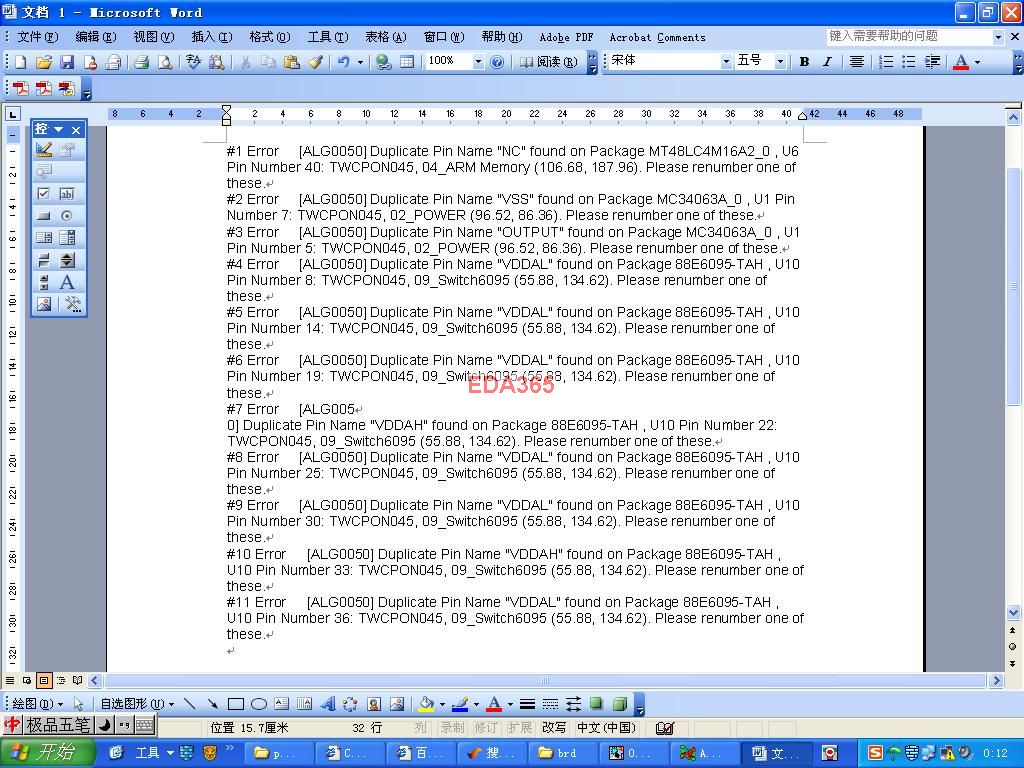Open the 文件 File menu
This screenshot has height=768, width=1024.
click(x=37, y=37)
